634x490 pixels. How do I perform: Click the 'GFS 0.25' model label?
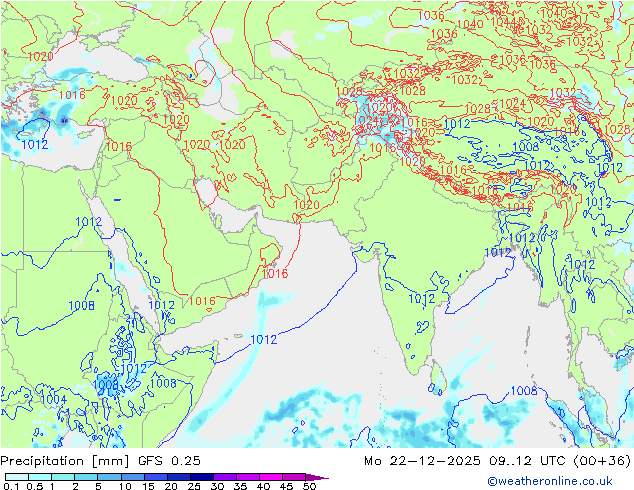pos(169,461)
